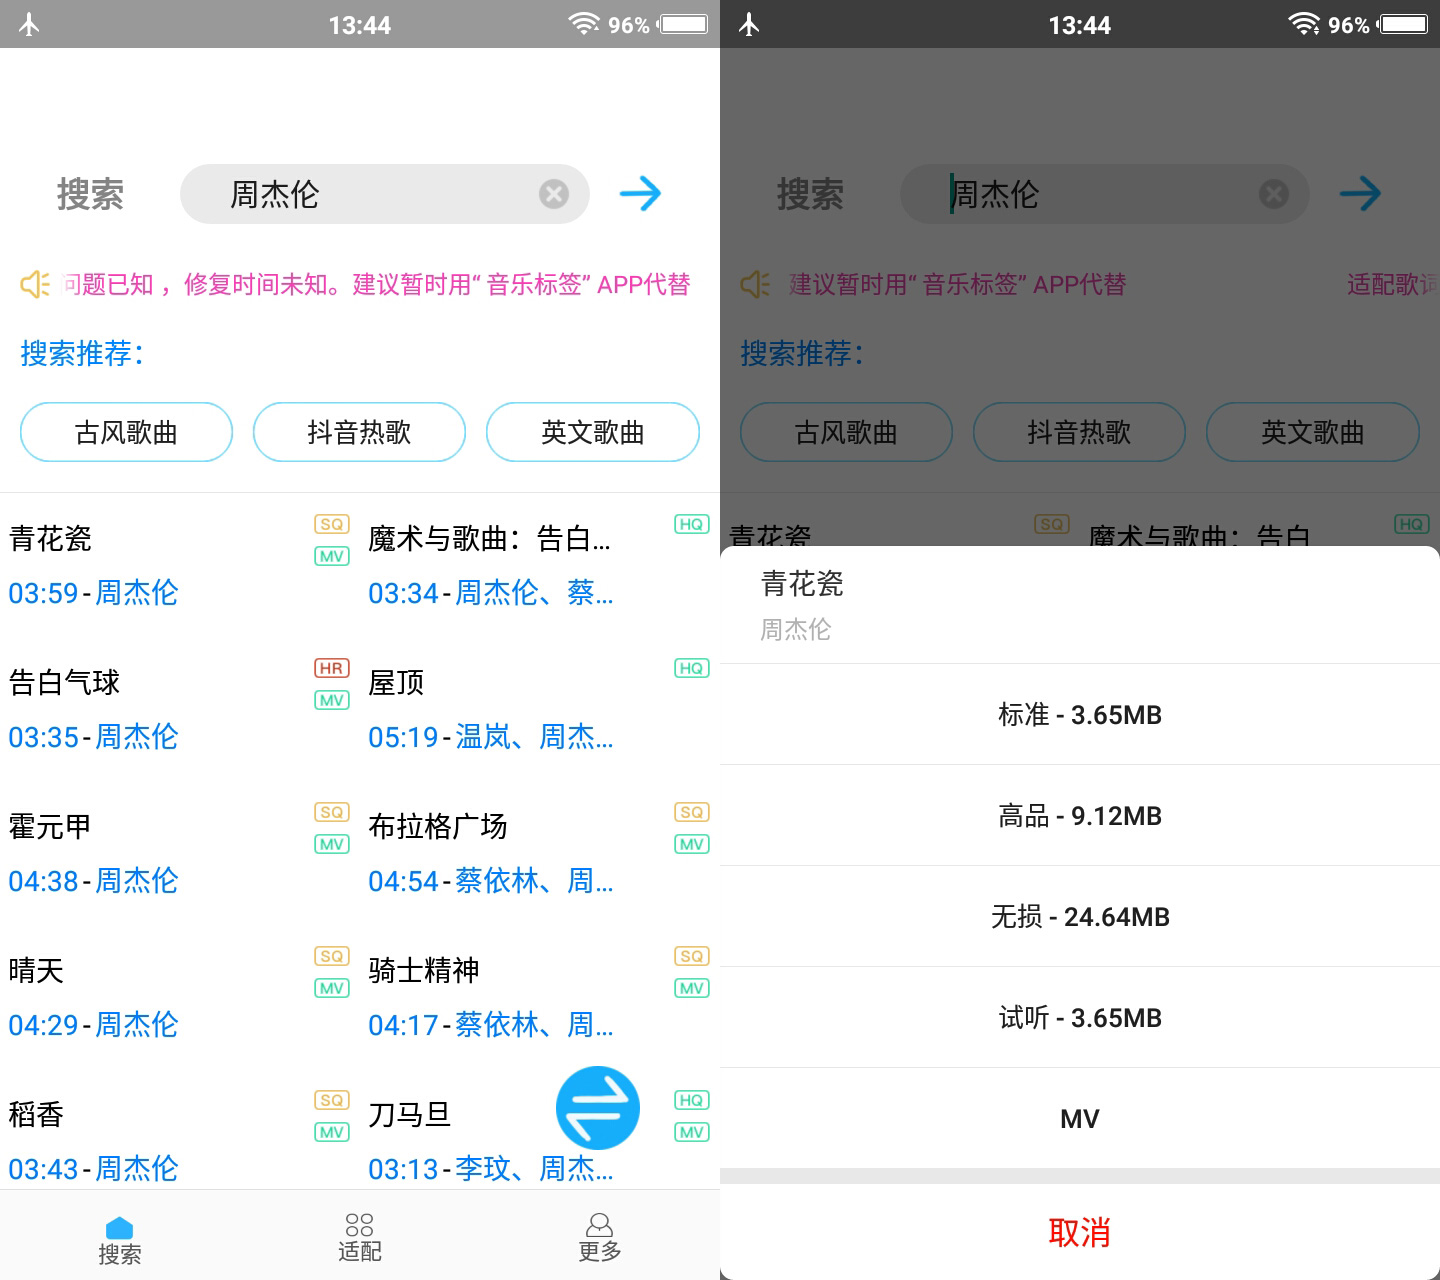Choose 试听 - 3.65MB preview option
The image size is (1440, 1280).
coord(1080,1017)
